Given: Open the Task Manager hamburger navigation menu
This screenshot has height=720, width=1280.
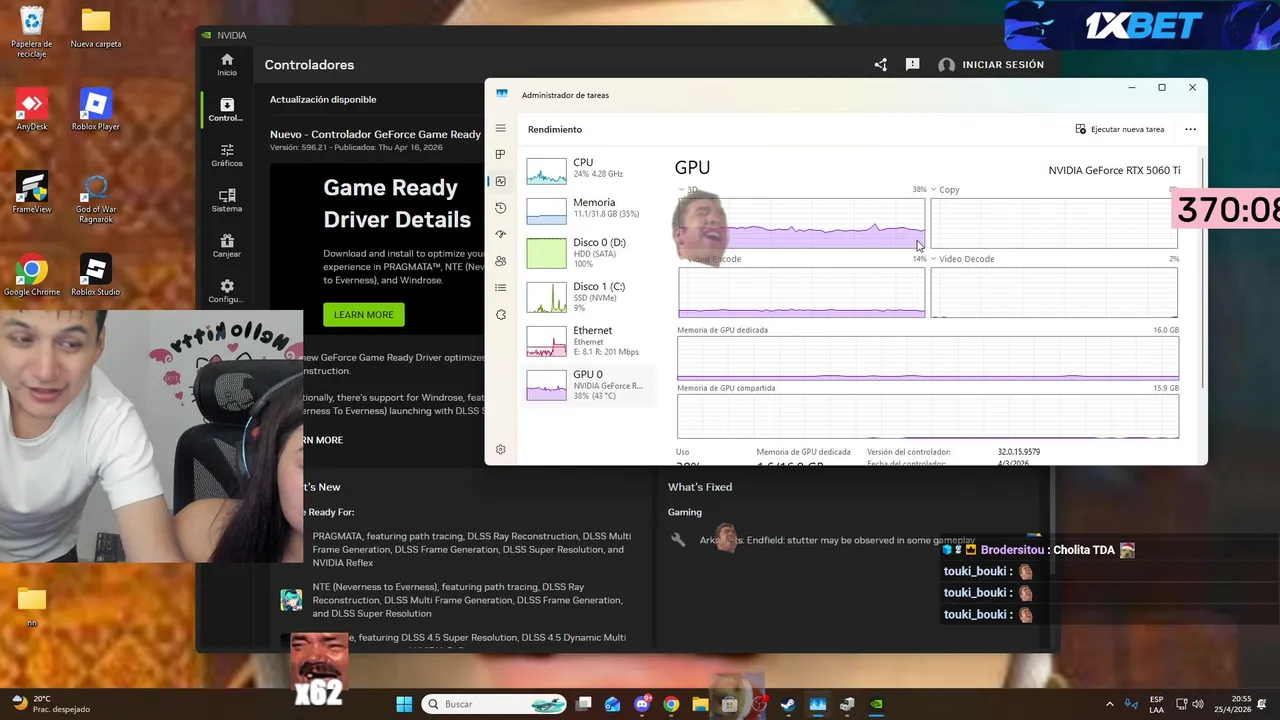Looking at the screenshot, I should click(x=501, y=129).
